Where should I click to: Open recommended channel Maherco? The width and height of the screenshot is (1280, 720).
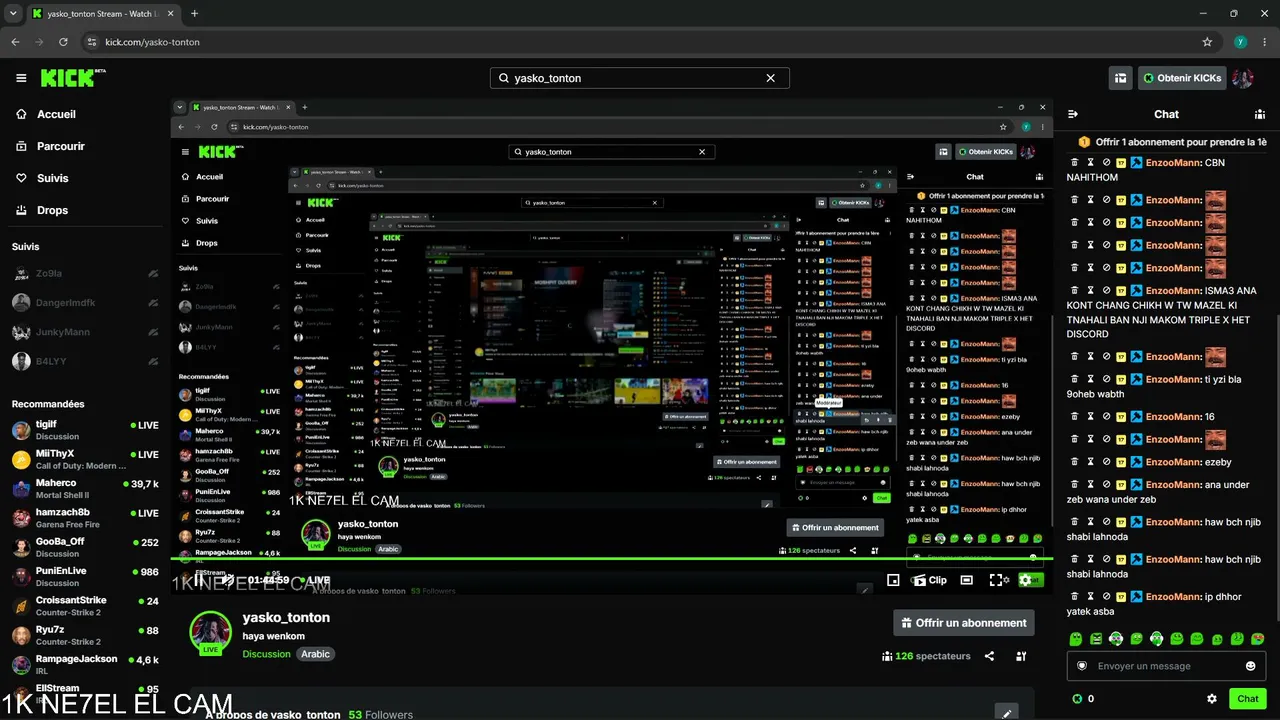(x=84, y=488)
